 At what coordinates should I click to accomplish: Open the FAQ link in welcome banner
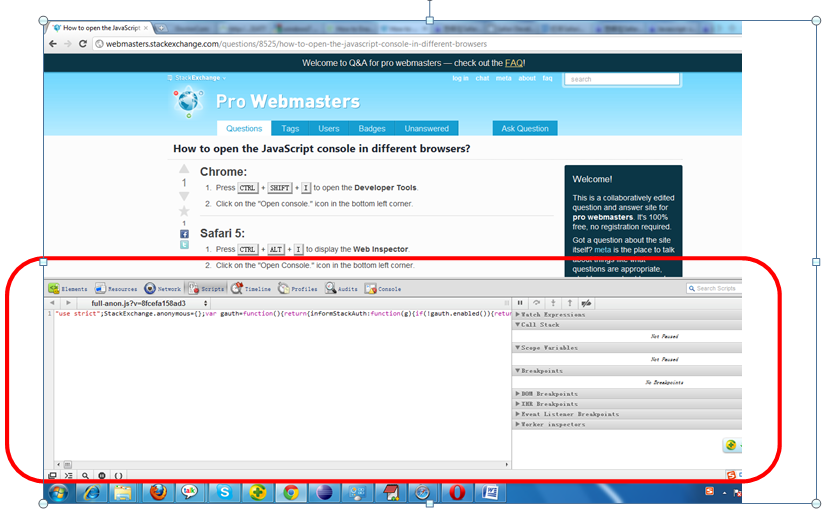tap(514, 63)
